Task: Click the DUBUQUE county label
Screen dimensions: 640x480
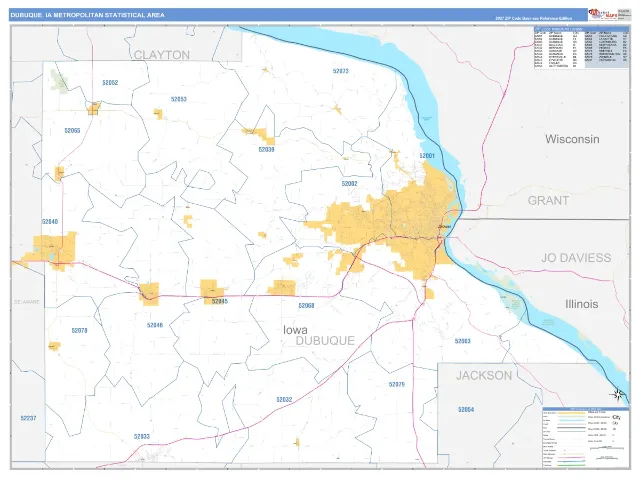Action: pos(325,341)
